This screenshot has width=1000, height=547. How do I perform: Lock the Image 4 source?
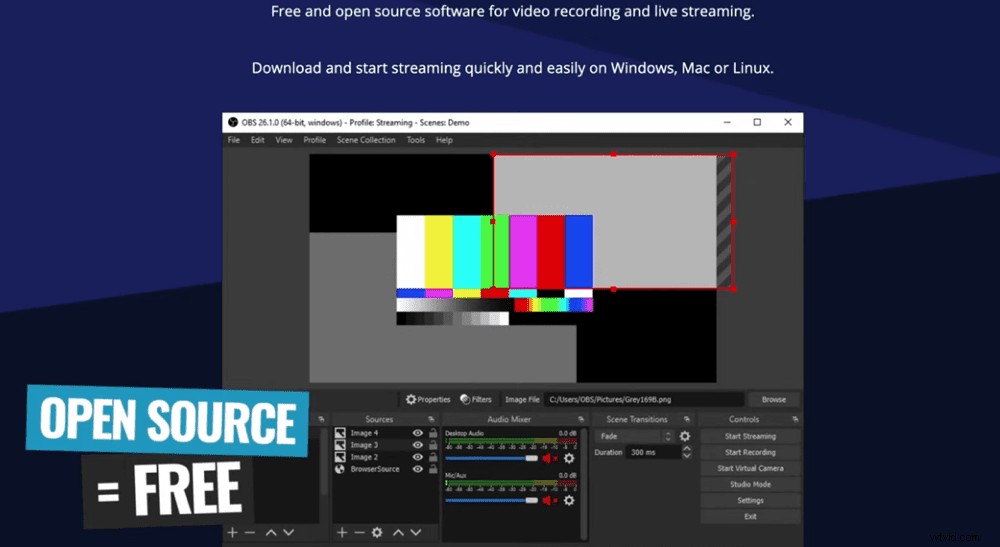point(433,433)
